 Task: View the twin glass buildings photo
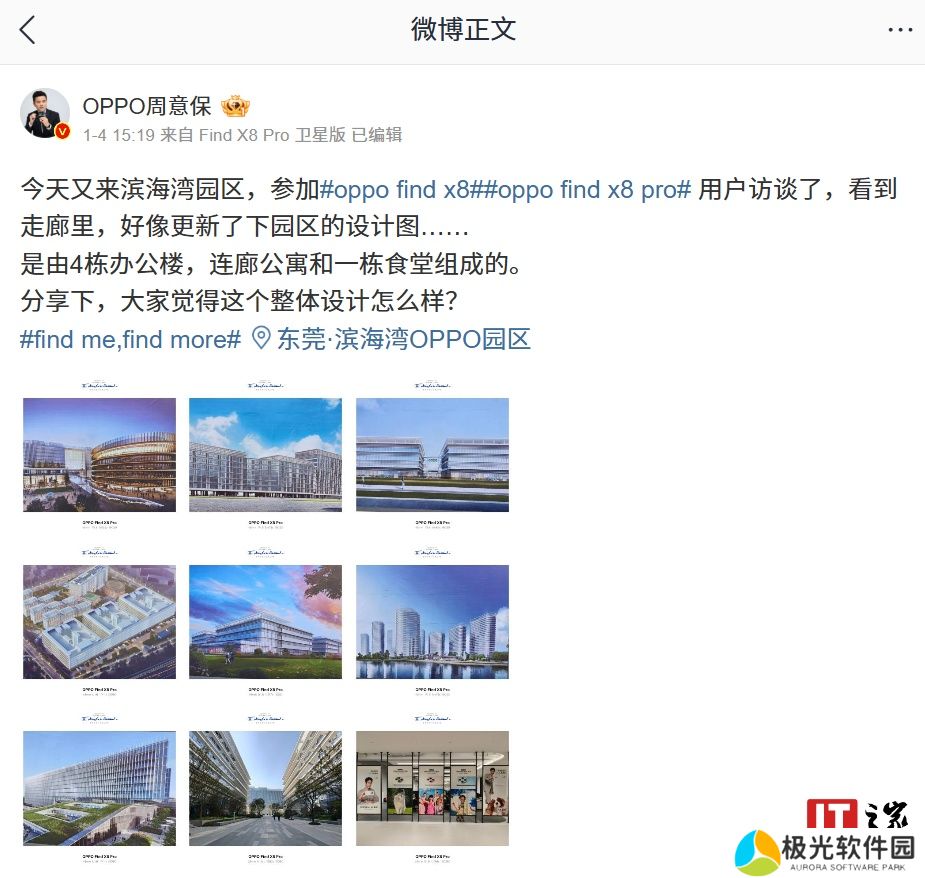click(x=432, y=454)
